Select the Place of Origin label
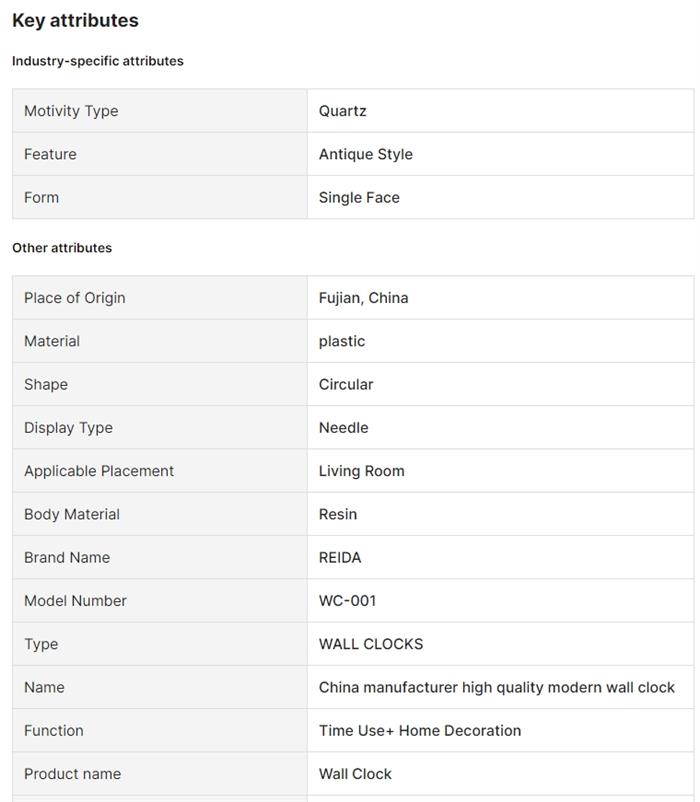This screenshot has height=802, width=700. click(75, 298)
